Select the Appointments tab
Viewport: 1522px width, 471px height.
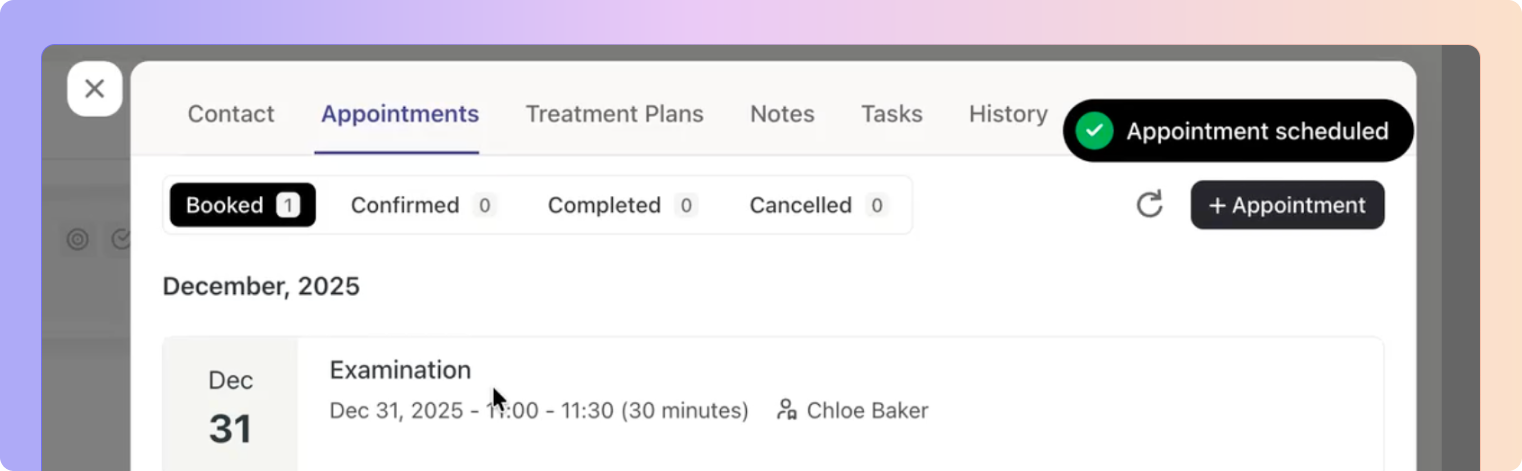coord(400,114)
